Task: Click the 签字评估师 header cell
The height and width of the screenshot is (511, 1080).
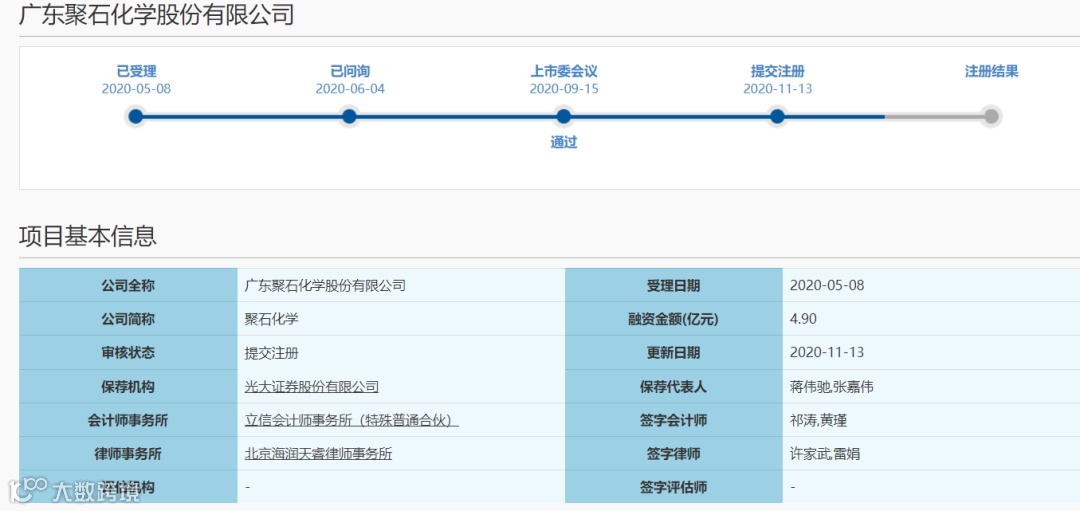Action: 674,488
